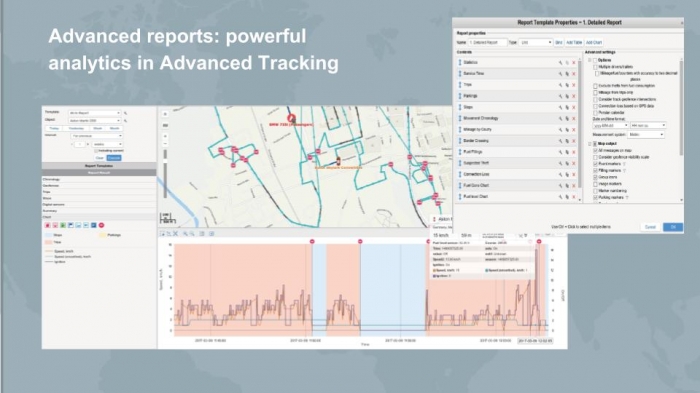
Task: Expand the Interval dropdown
Action: 96,136
